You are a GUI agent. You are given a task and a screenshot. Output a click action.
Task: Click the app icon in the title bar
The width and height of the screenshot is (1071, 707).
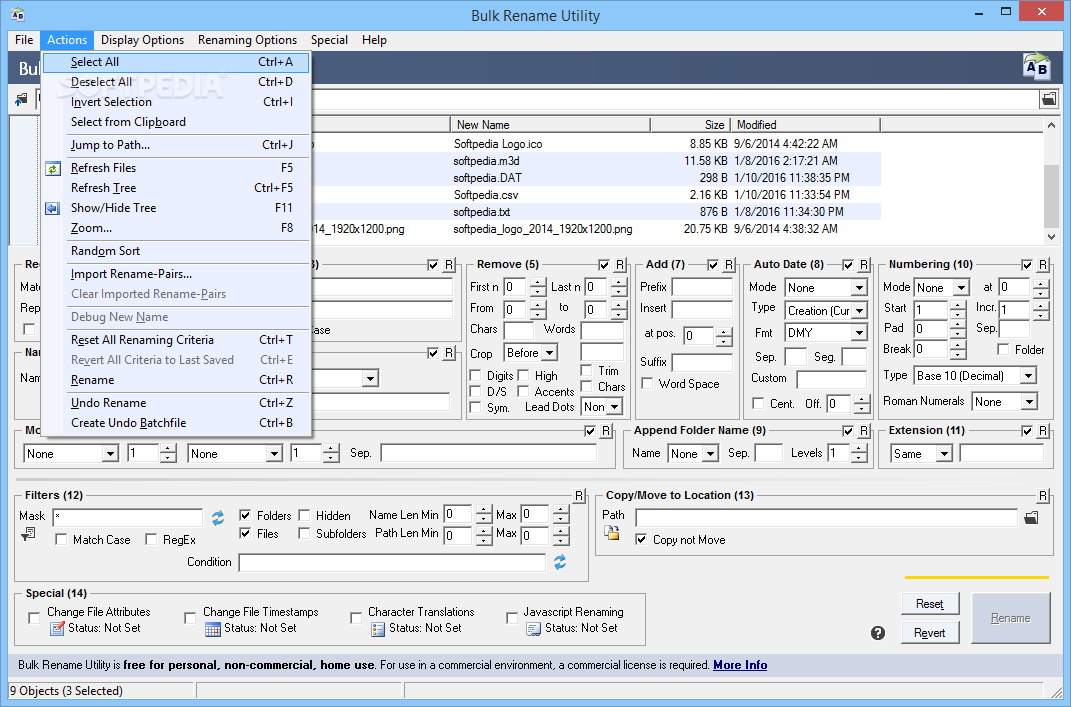coord(18,14)
